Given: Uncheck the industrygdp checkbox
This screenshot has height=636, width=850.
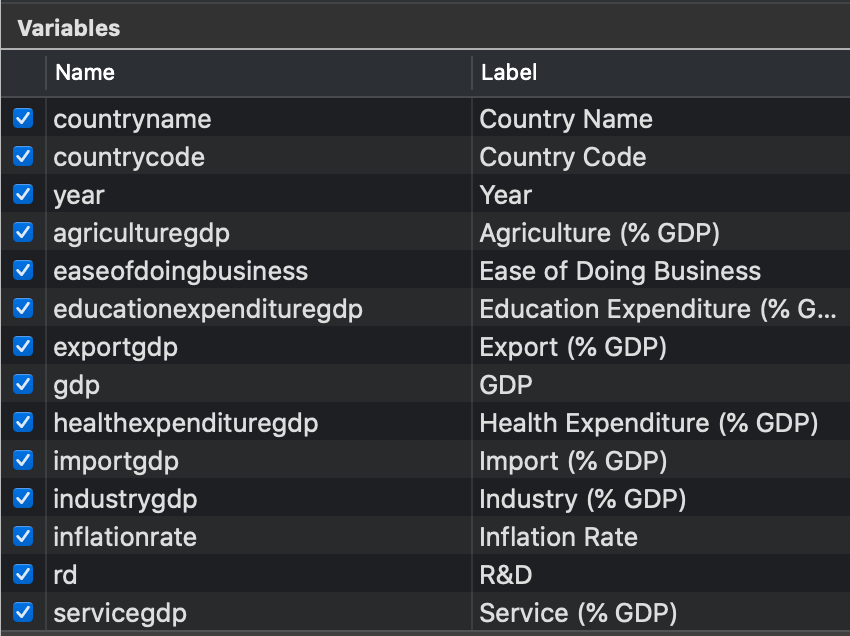Looking at the screenshot, I should coord(22,498).
